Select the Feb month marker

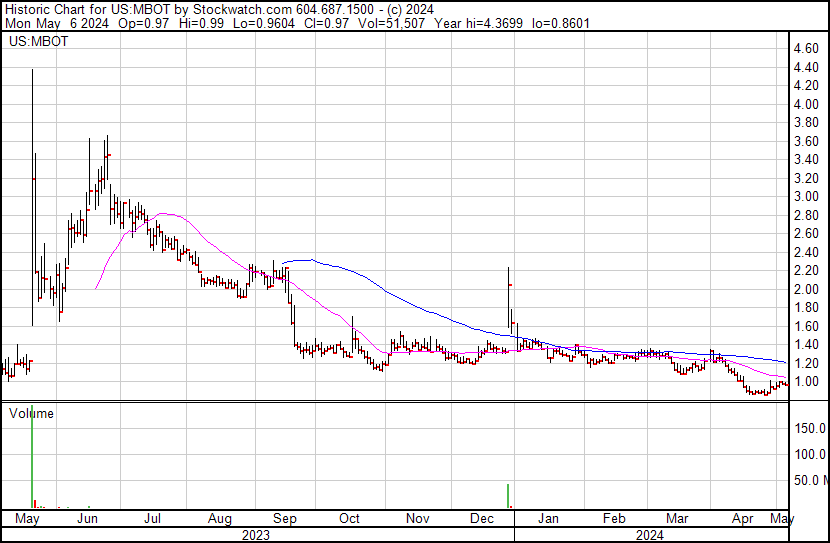point(614,519)
